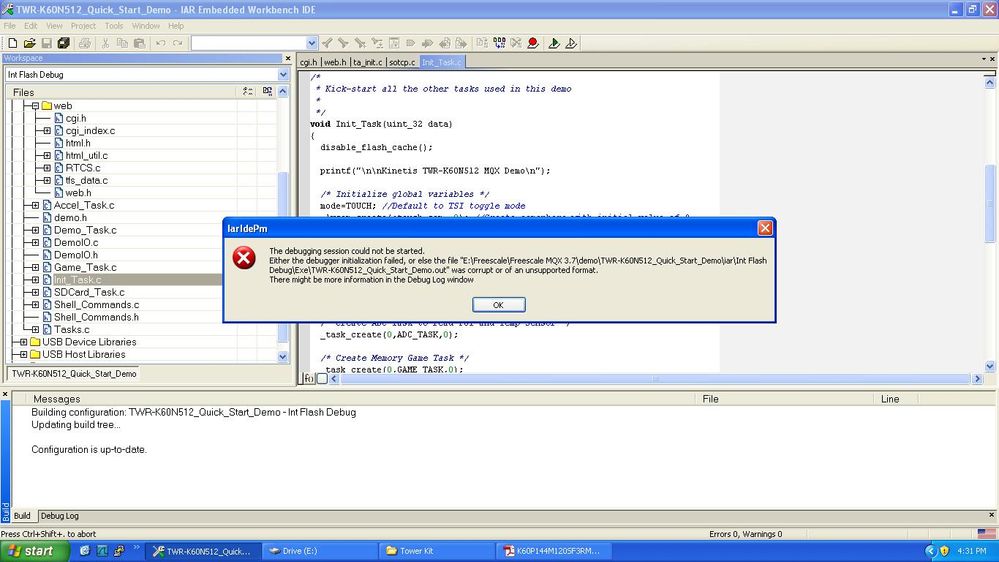Image resolution: width=999 pixels, height=562 pixels.
Task: Click the New document toolbar icon
Action: [x=13, y=43]
